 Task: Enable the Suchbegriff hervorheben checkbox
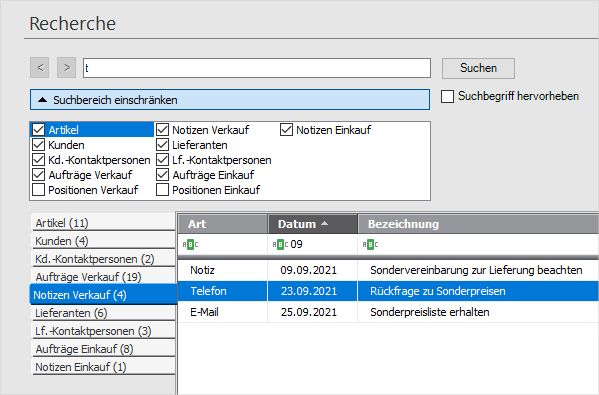447,96
